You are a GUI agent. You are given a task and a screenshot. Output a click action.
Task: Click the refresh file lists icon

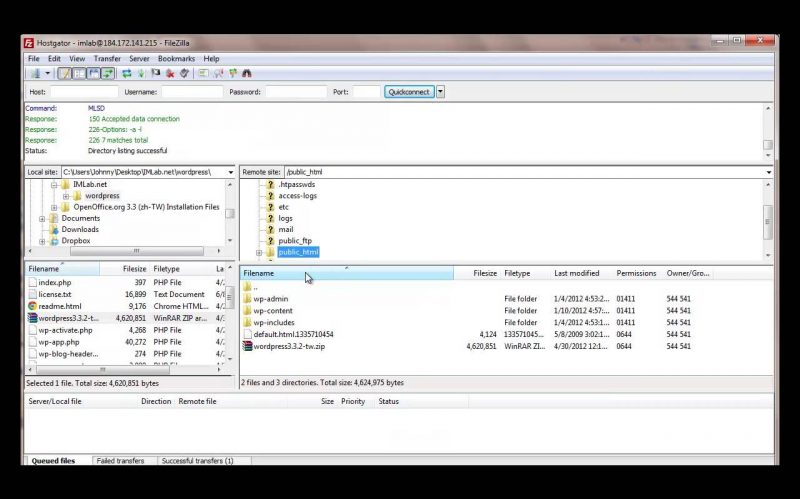(127, 74)
